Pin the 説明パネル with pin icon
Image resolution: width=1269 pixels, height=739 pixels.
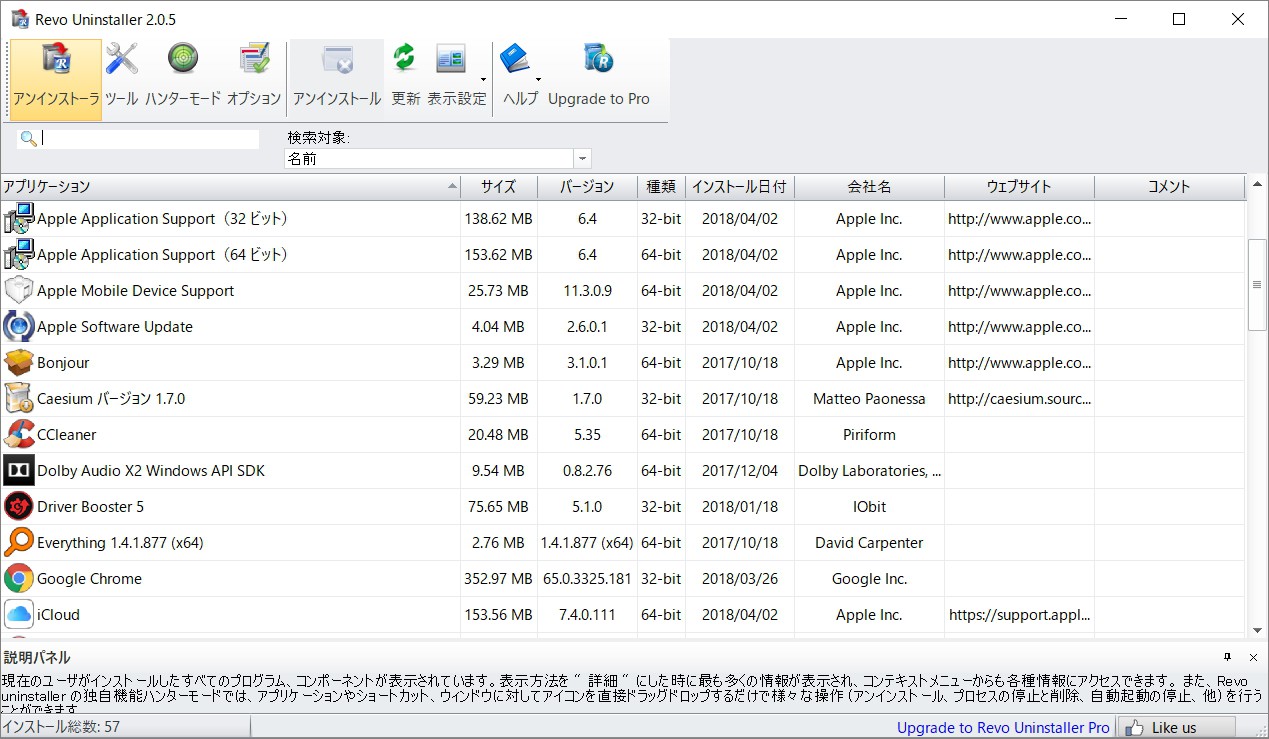coord(1227,657)
